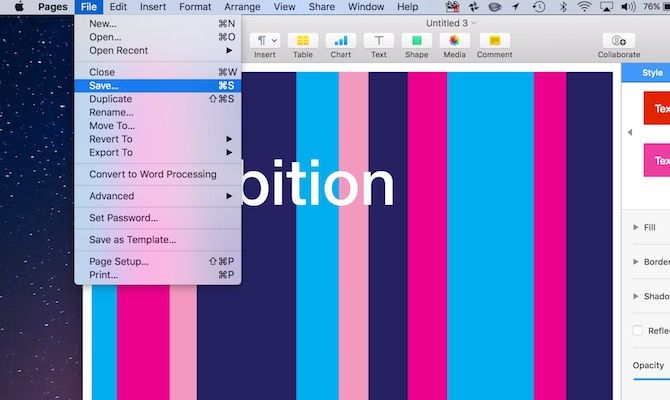This screenshot has height=400, width=670.
Task: Open the Apple menu
Action: (x=19, y=6)
